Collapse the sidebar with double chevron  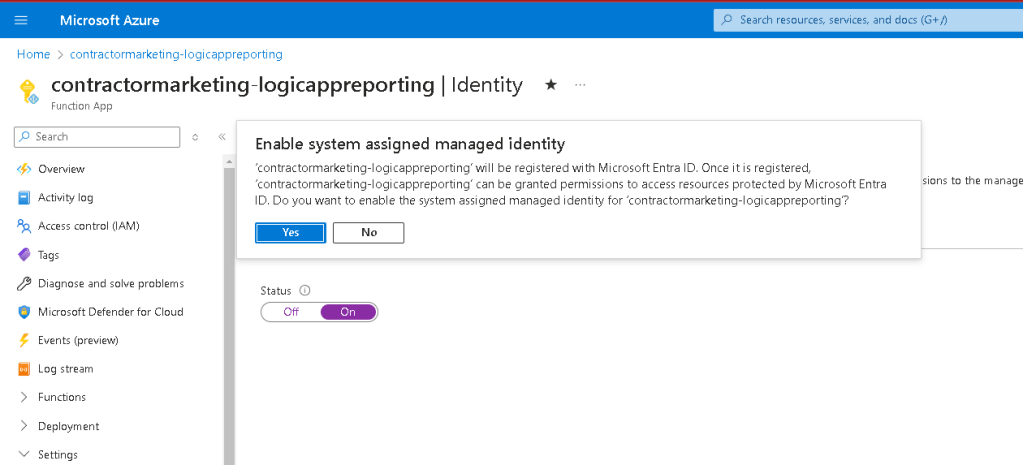[x=222, y=137]
